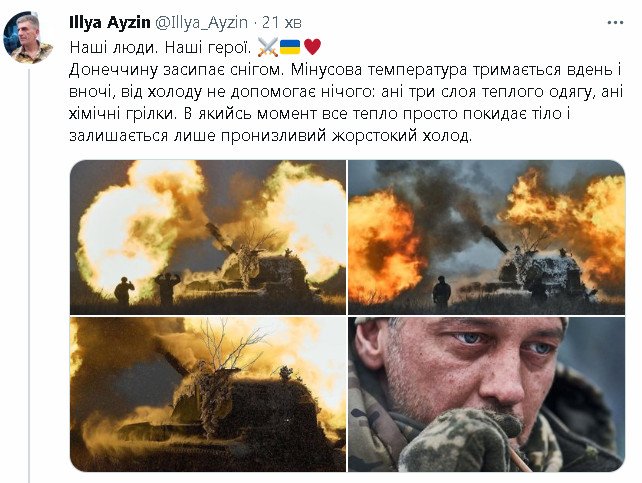This screenshot has width=642, height=483.
Task: Visit the @Illya_Ayzin handle link
Action: tap(201, 23)
